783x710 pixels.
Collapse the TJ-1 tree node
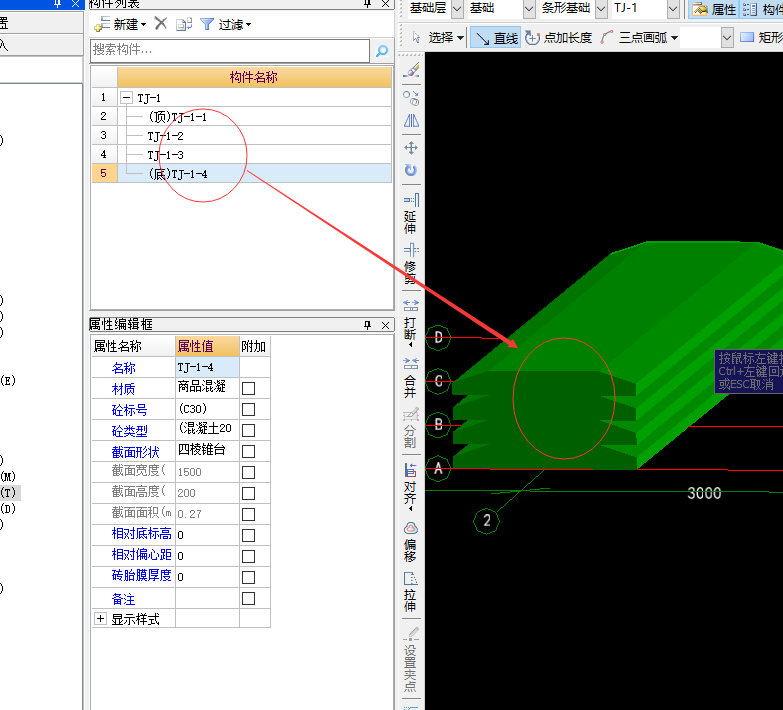coord(127,97)
